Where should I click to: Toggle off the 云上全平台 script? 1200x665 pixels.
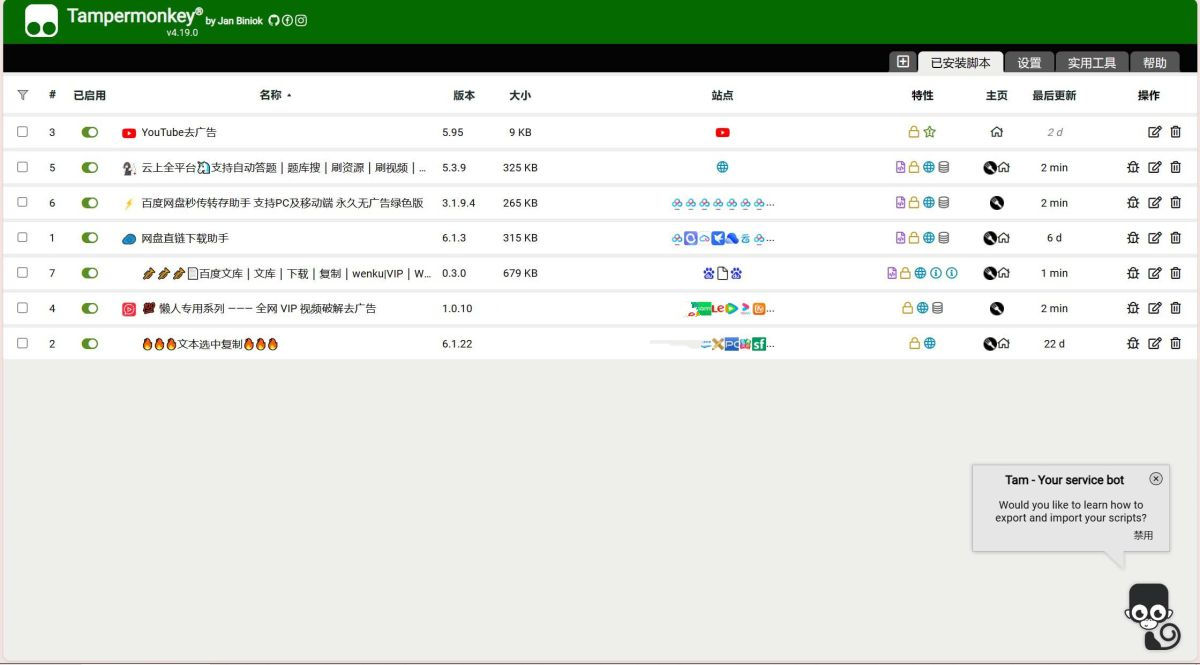coord(90,167)
